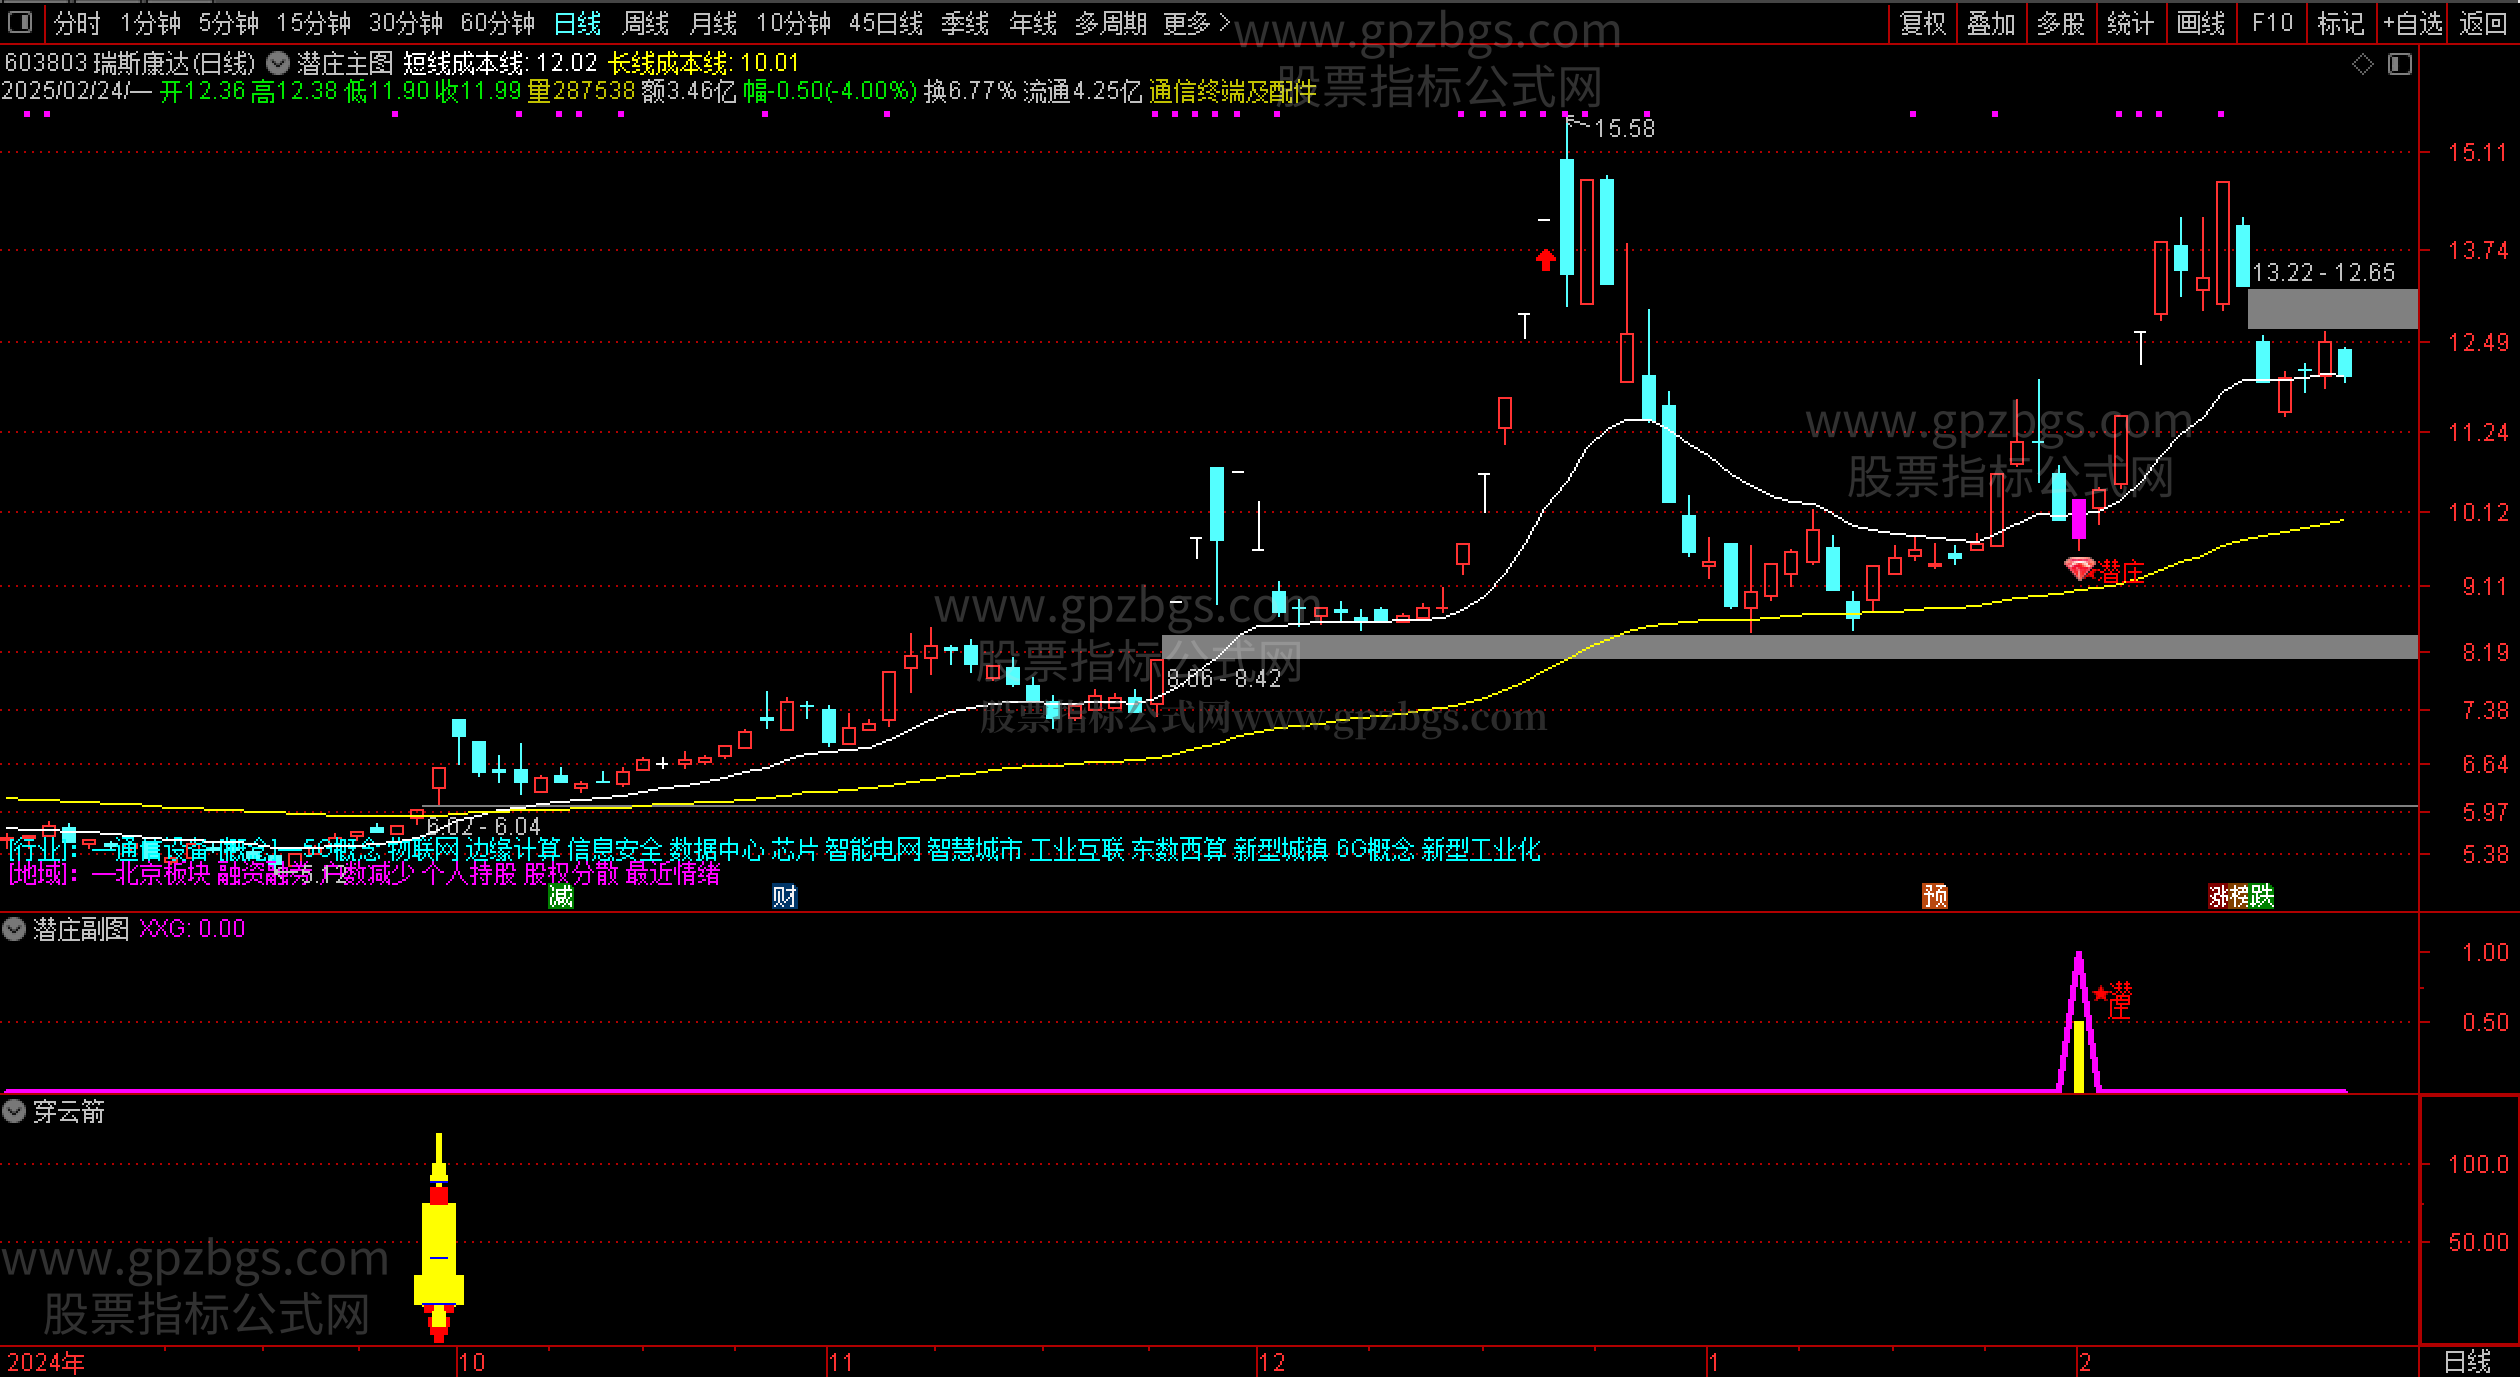This screenshot has height=1377, width=2520.
Task: Click the orange 预 marker icon
Action: 1935,896
